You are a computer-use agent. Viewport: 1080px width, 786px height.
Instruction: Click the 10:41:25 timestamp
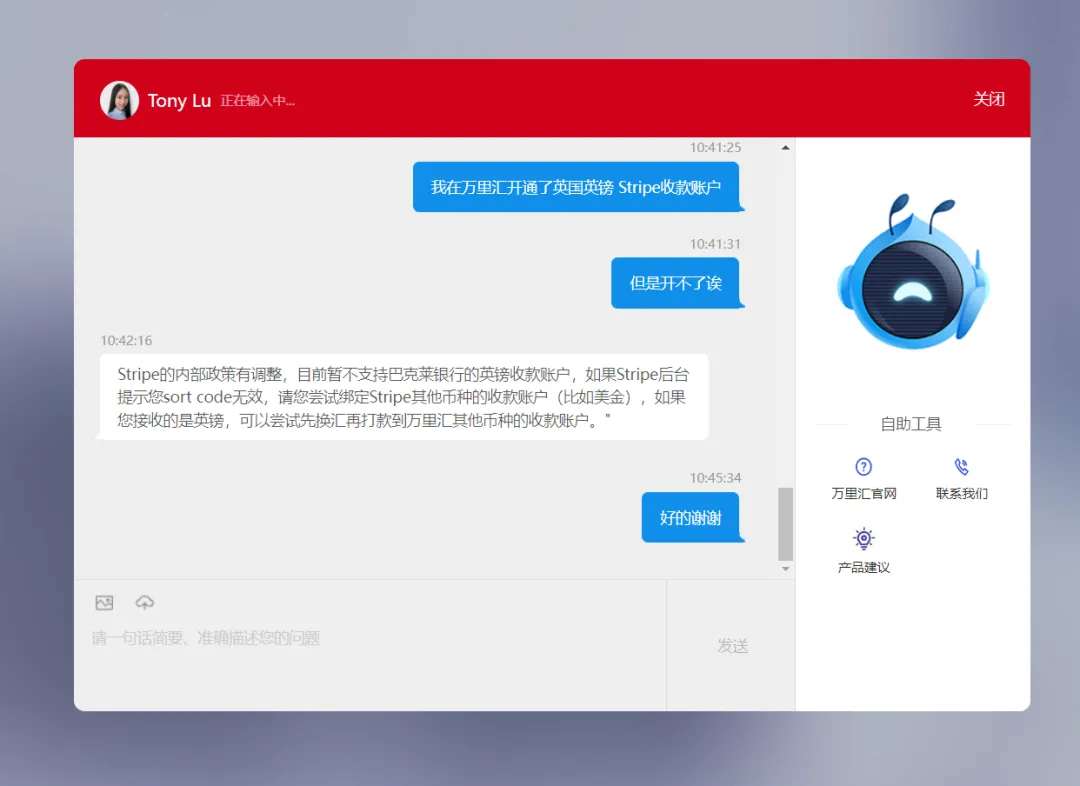716,147
